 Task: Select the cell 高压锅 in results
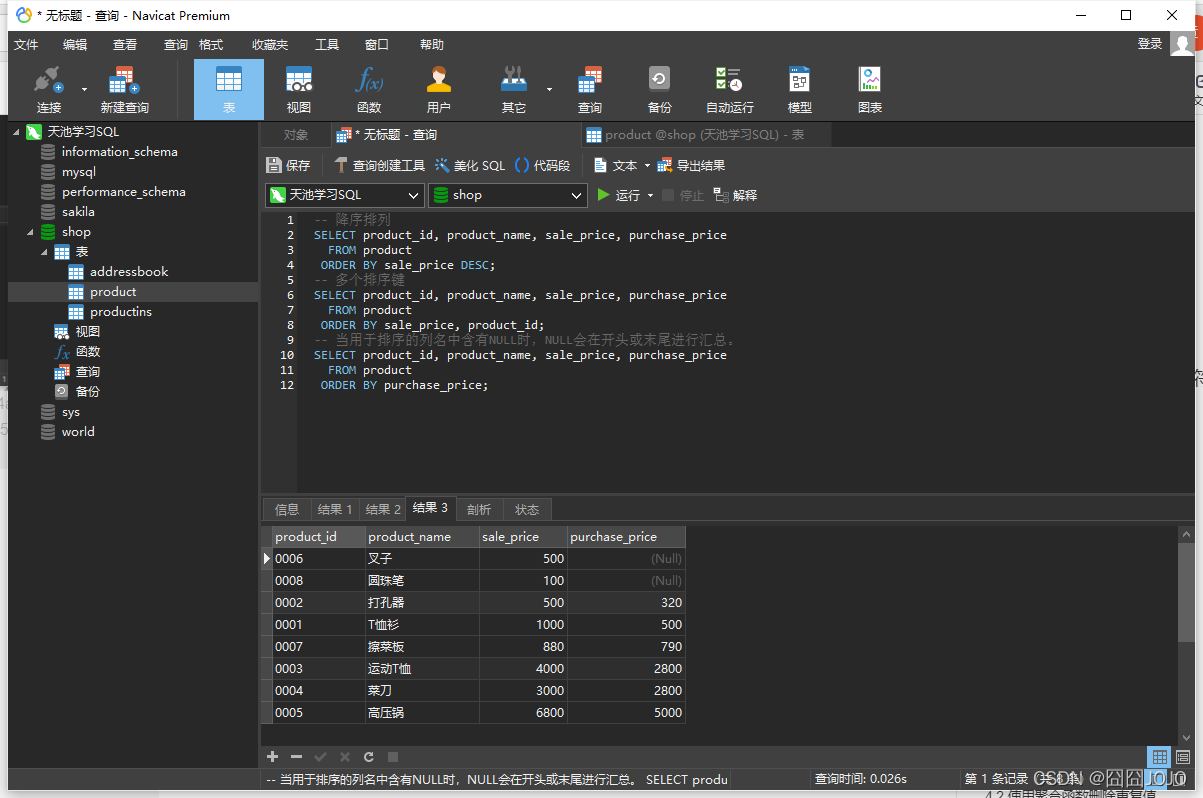pos(422,713)
